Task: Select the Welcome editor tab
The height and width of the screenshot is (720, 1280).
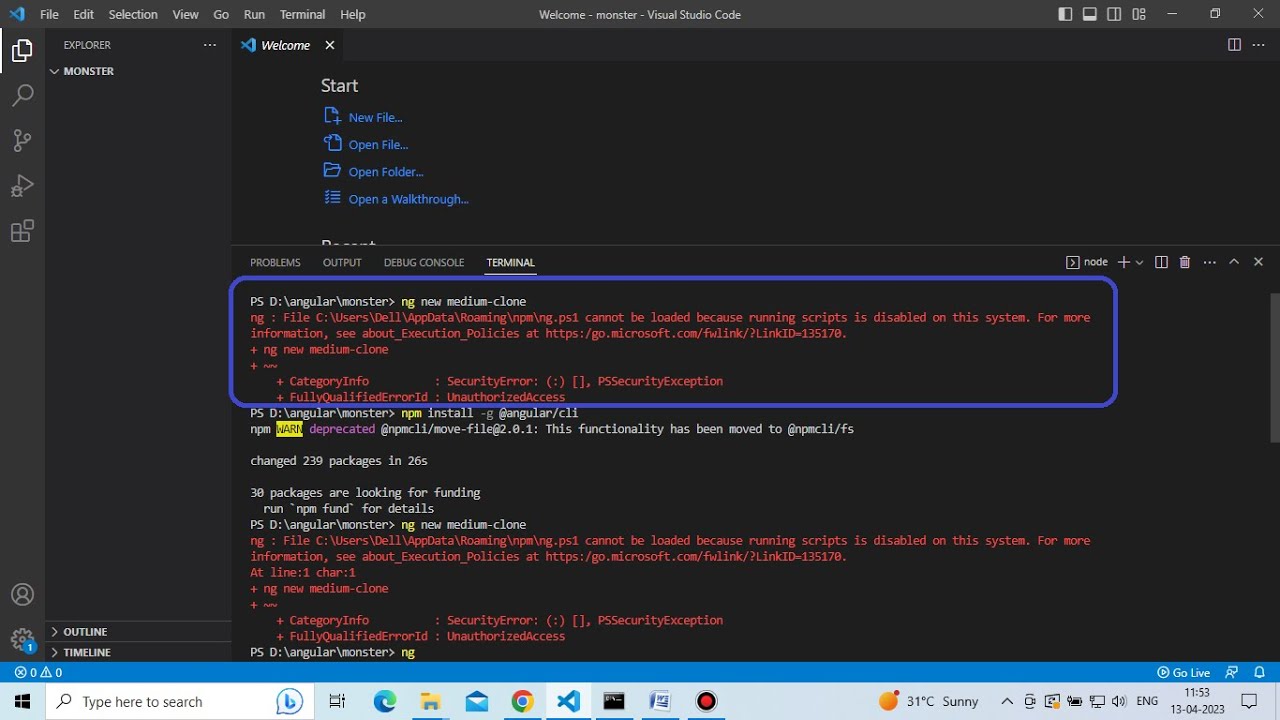Action: tap(288, 45)
